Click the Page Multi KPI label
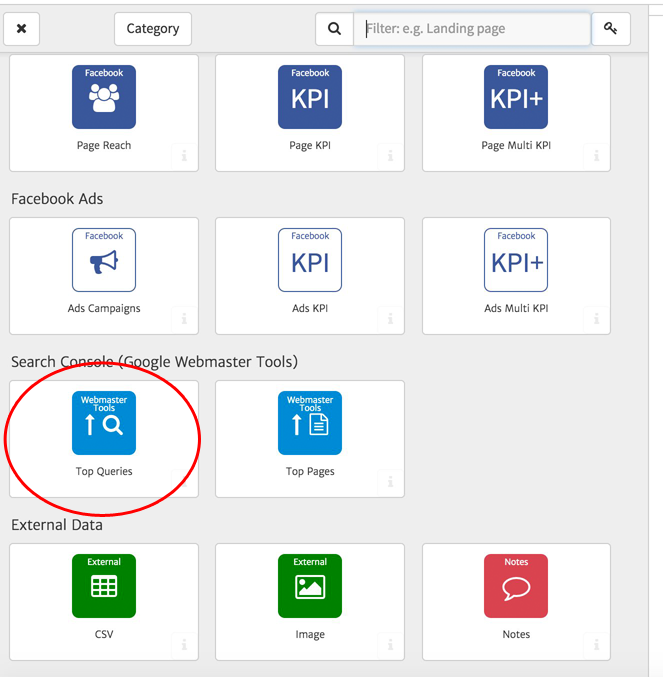 pos(516,146)
